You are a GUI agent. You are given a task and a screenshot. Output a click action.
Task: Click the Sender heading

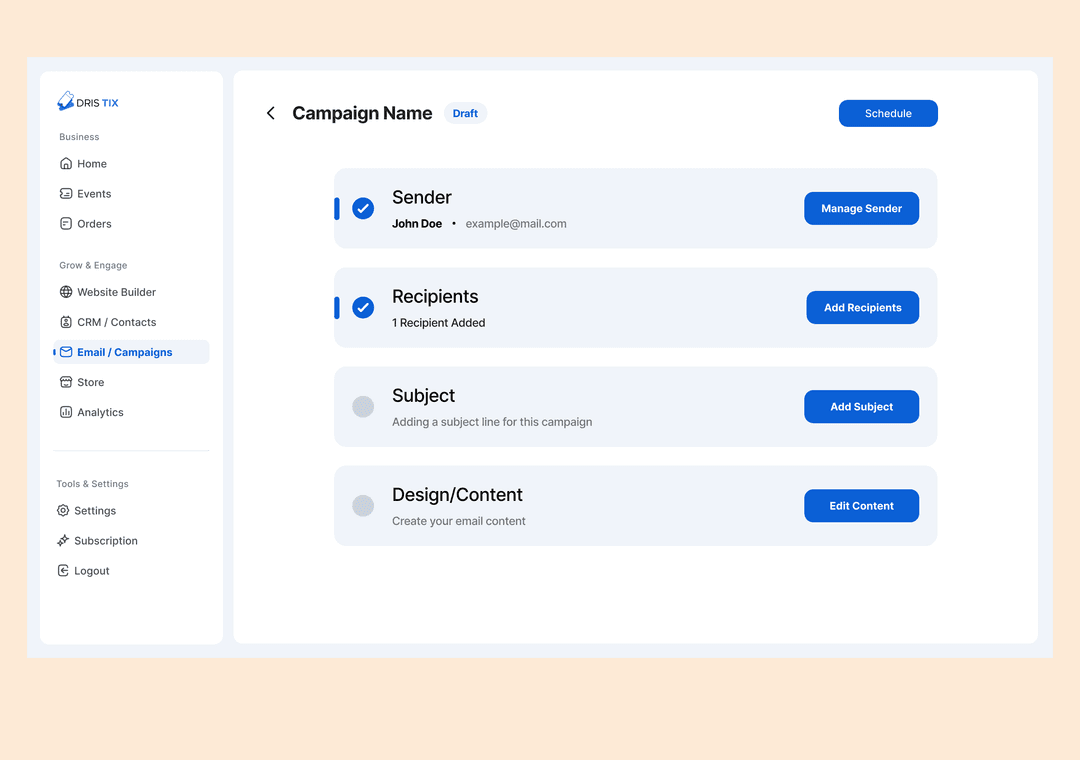422,197
